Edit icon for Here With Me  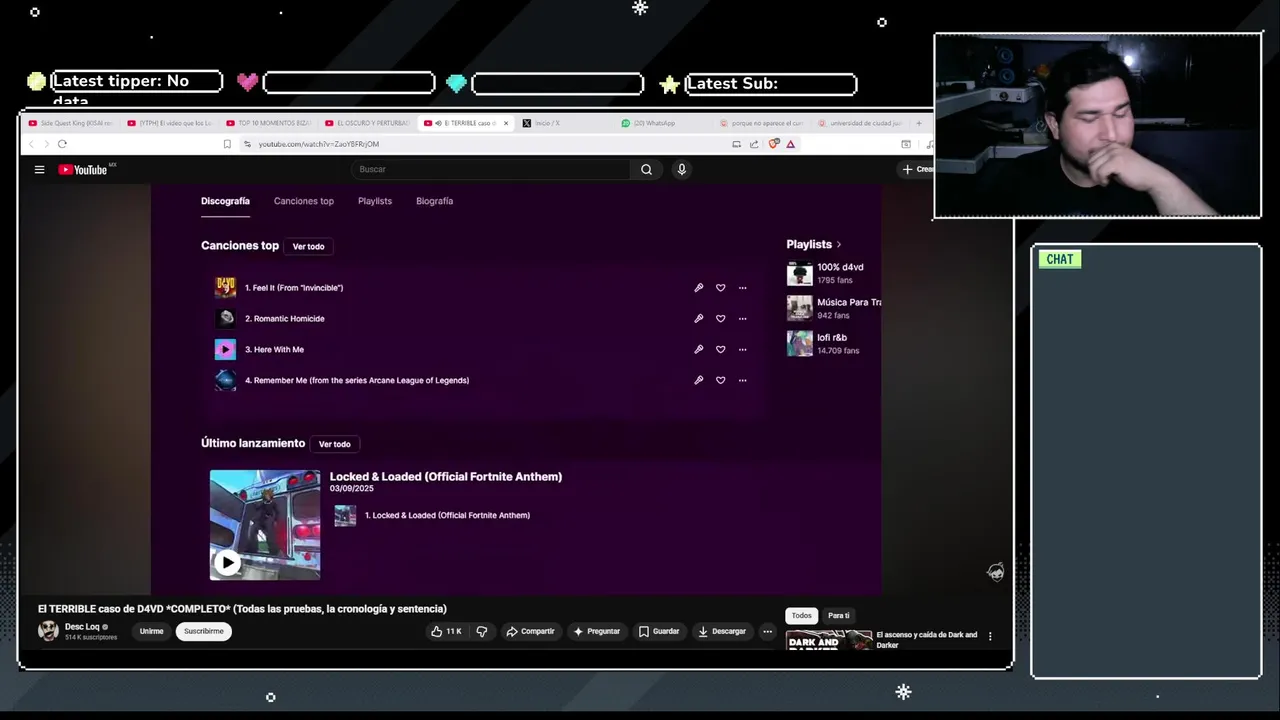click(x=699, y=350)
